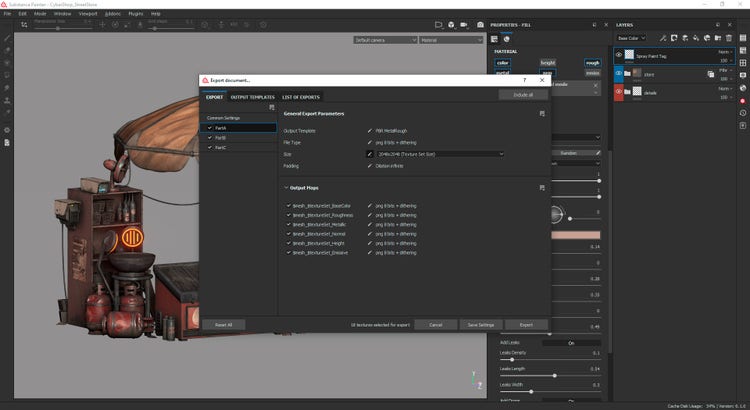Click the edit pencil icon beside Output Template

pos(369,131)
